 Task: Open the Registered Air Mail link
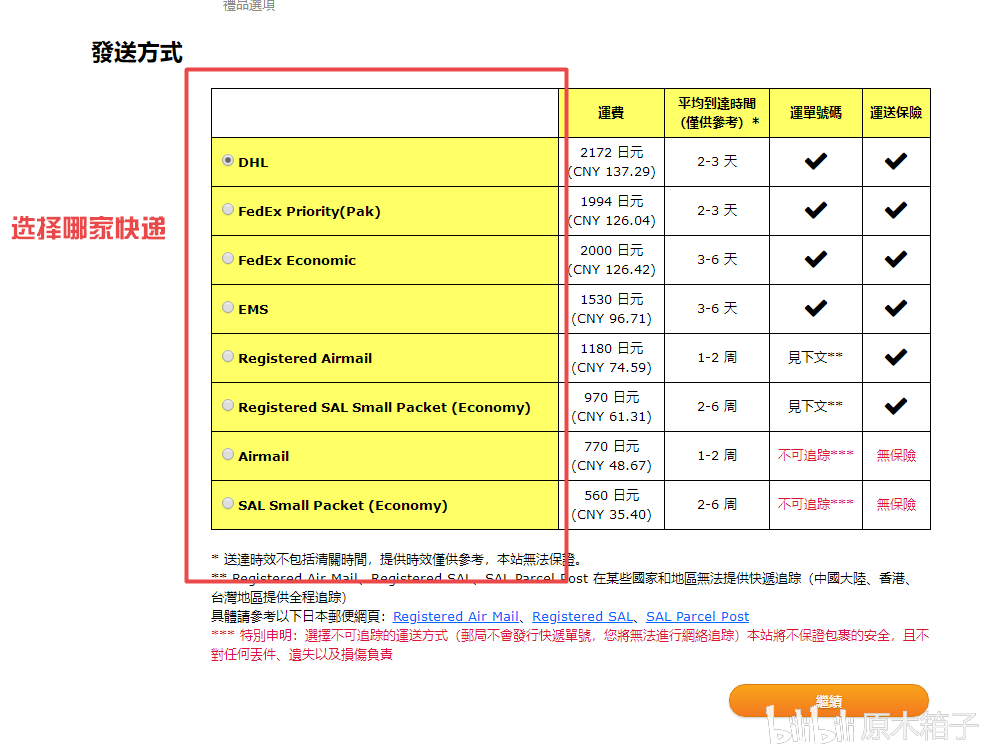click(x=455, y=616)
